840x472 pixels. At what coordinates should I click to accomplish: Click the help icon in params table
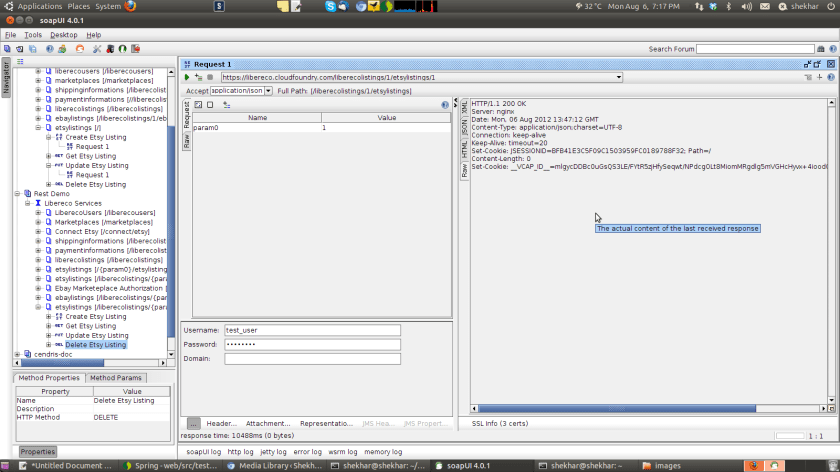coord(445,104)
